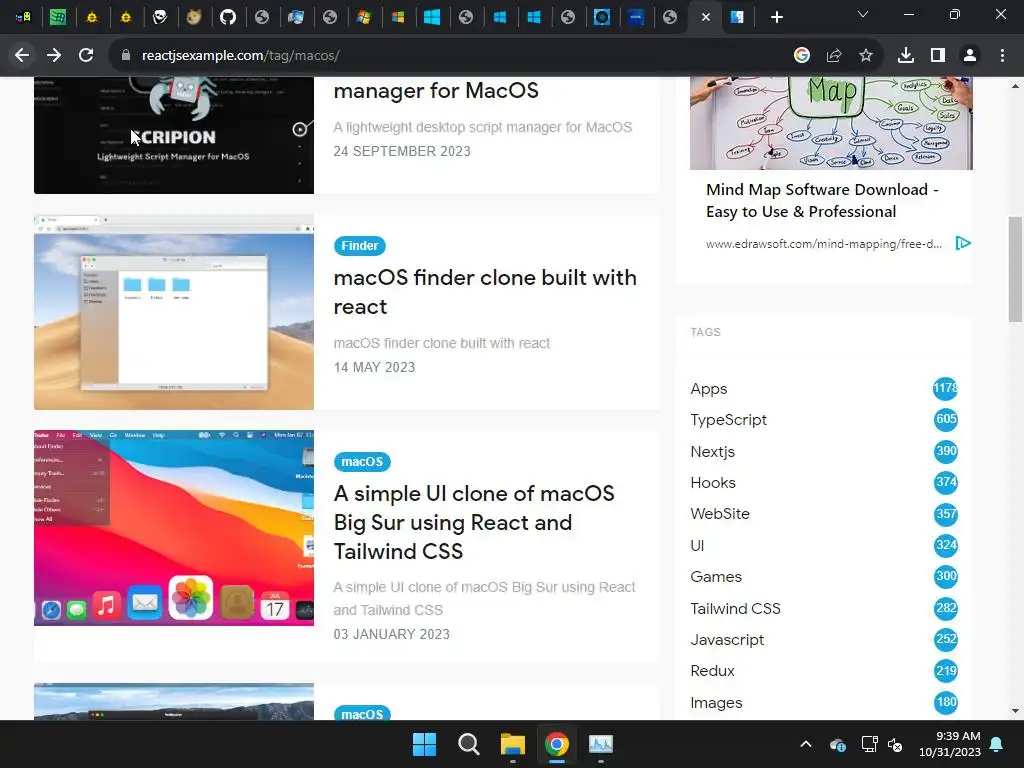Open the Big Sur clone thumbnail
The width and height of the screenshot is (1024, 768).
click(x=174, y=528)
